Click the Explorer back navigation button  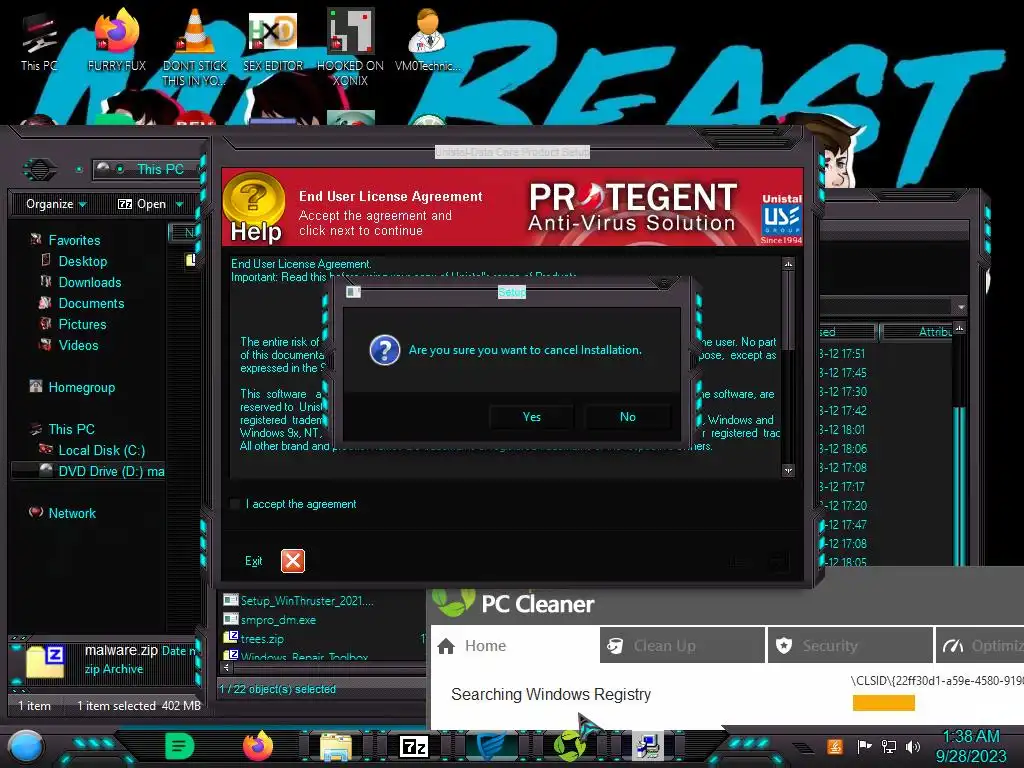click(40, 170)
